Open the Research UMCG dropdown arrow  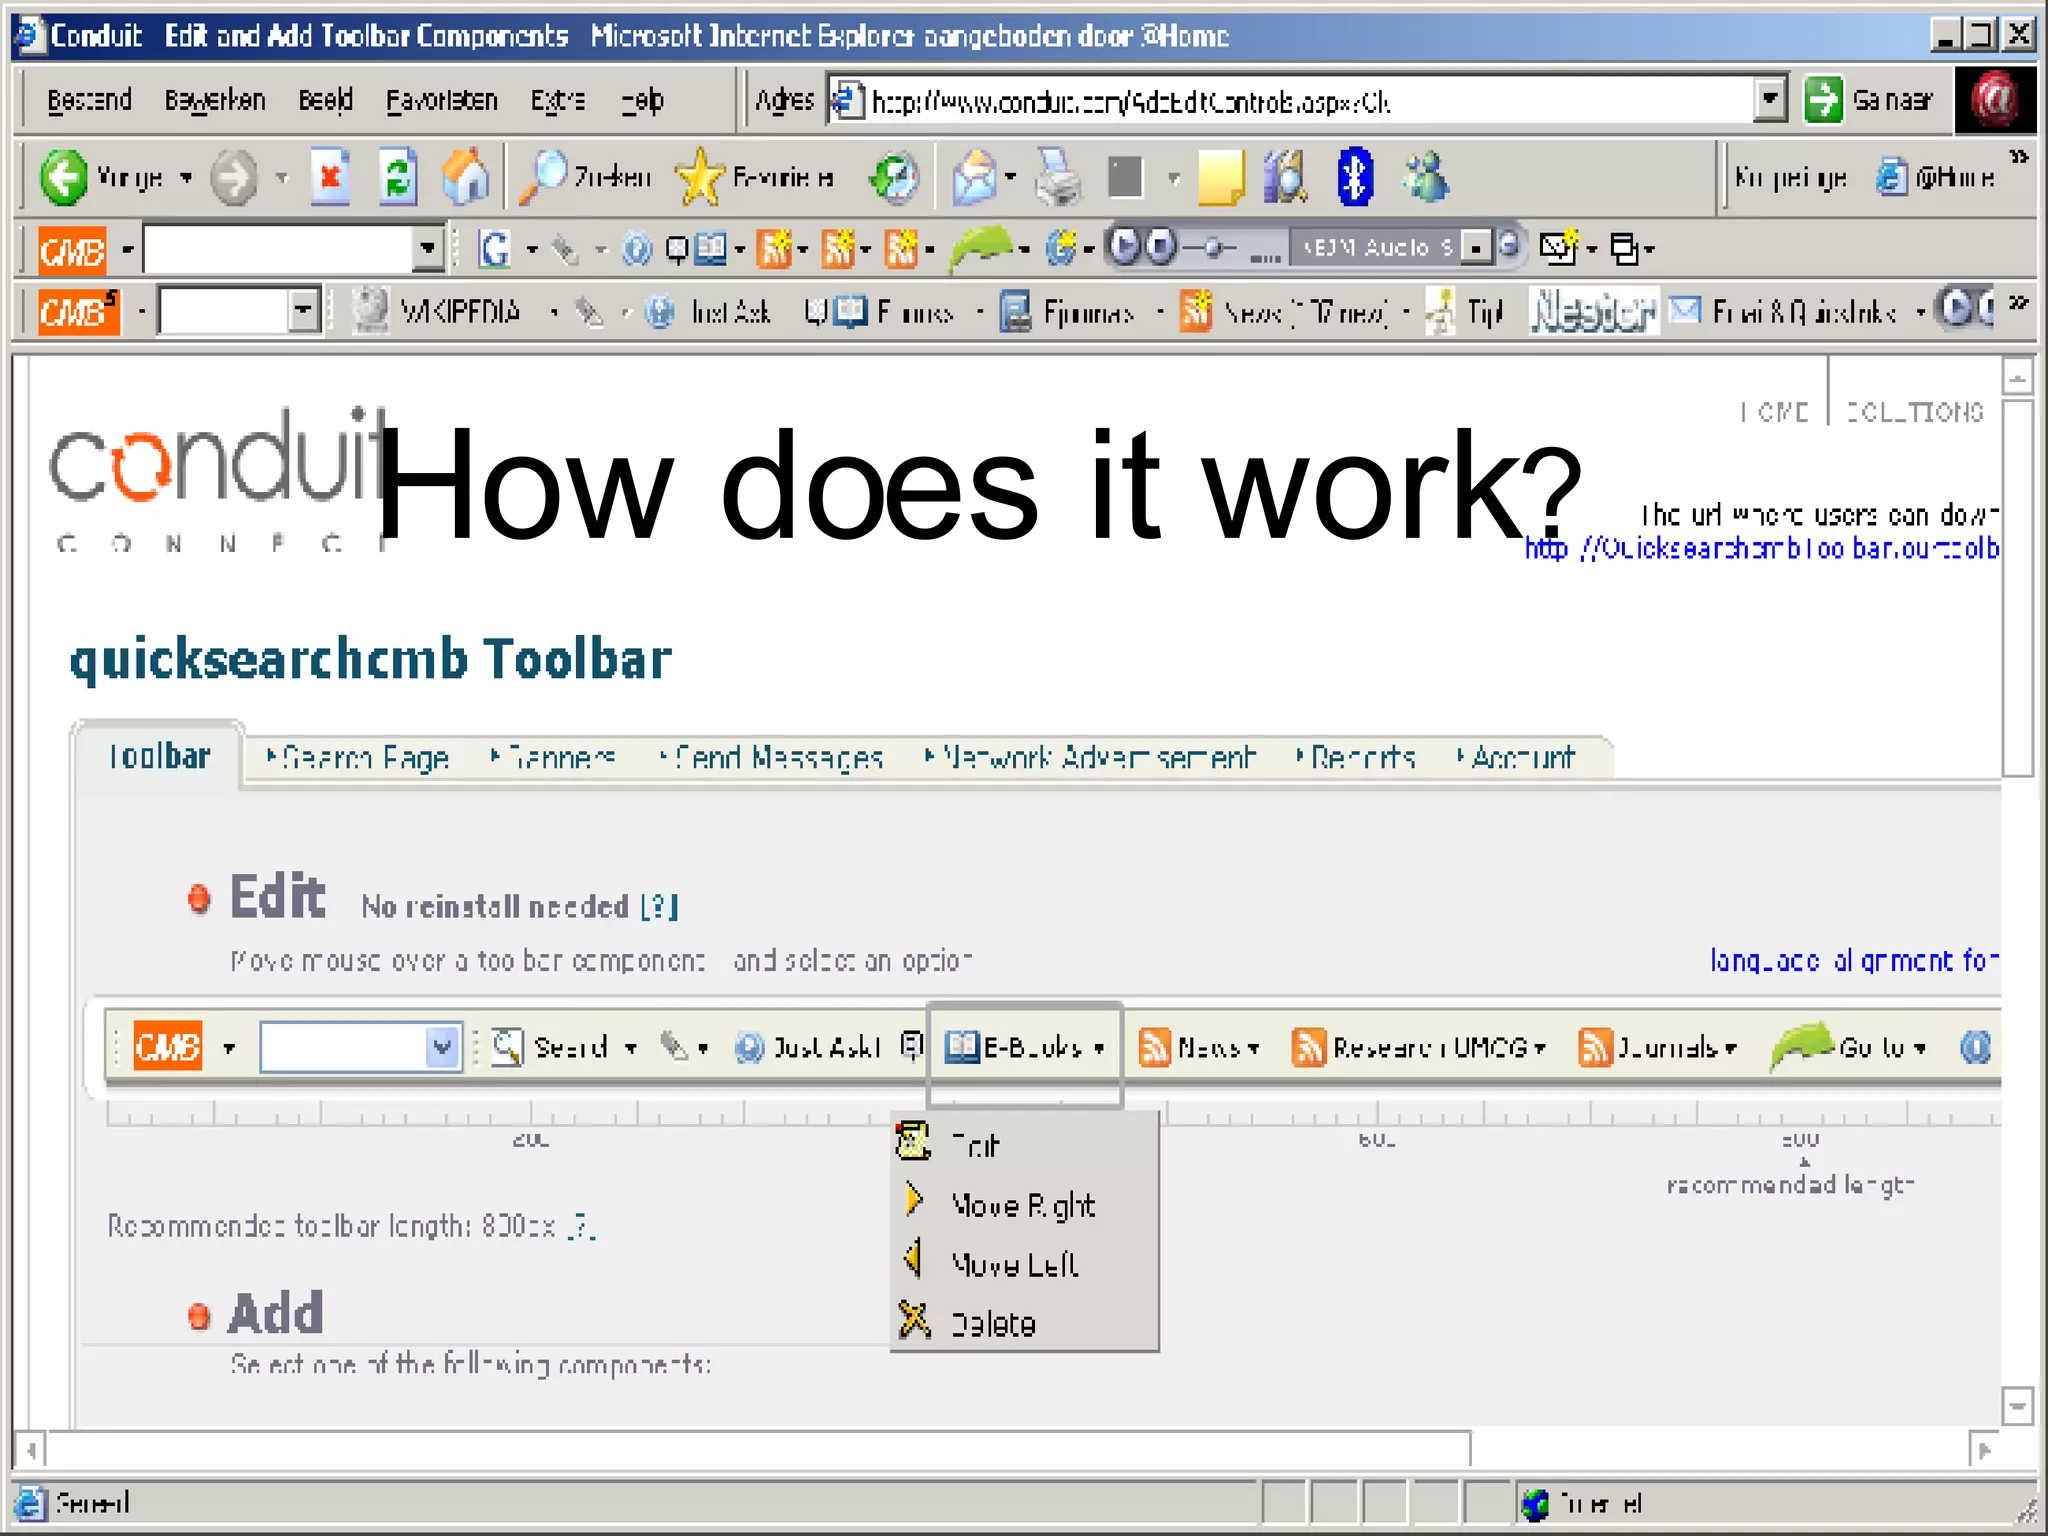pyautogui.click(x=1540, y=1048)
